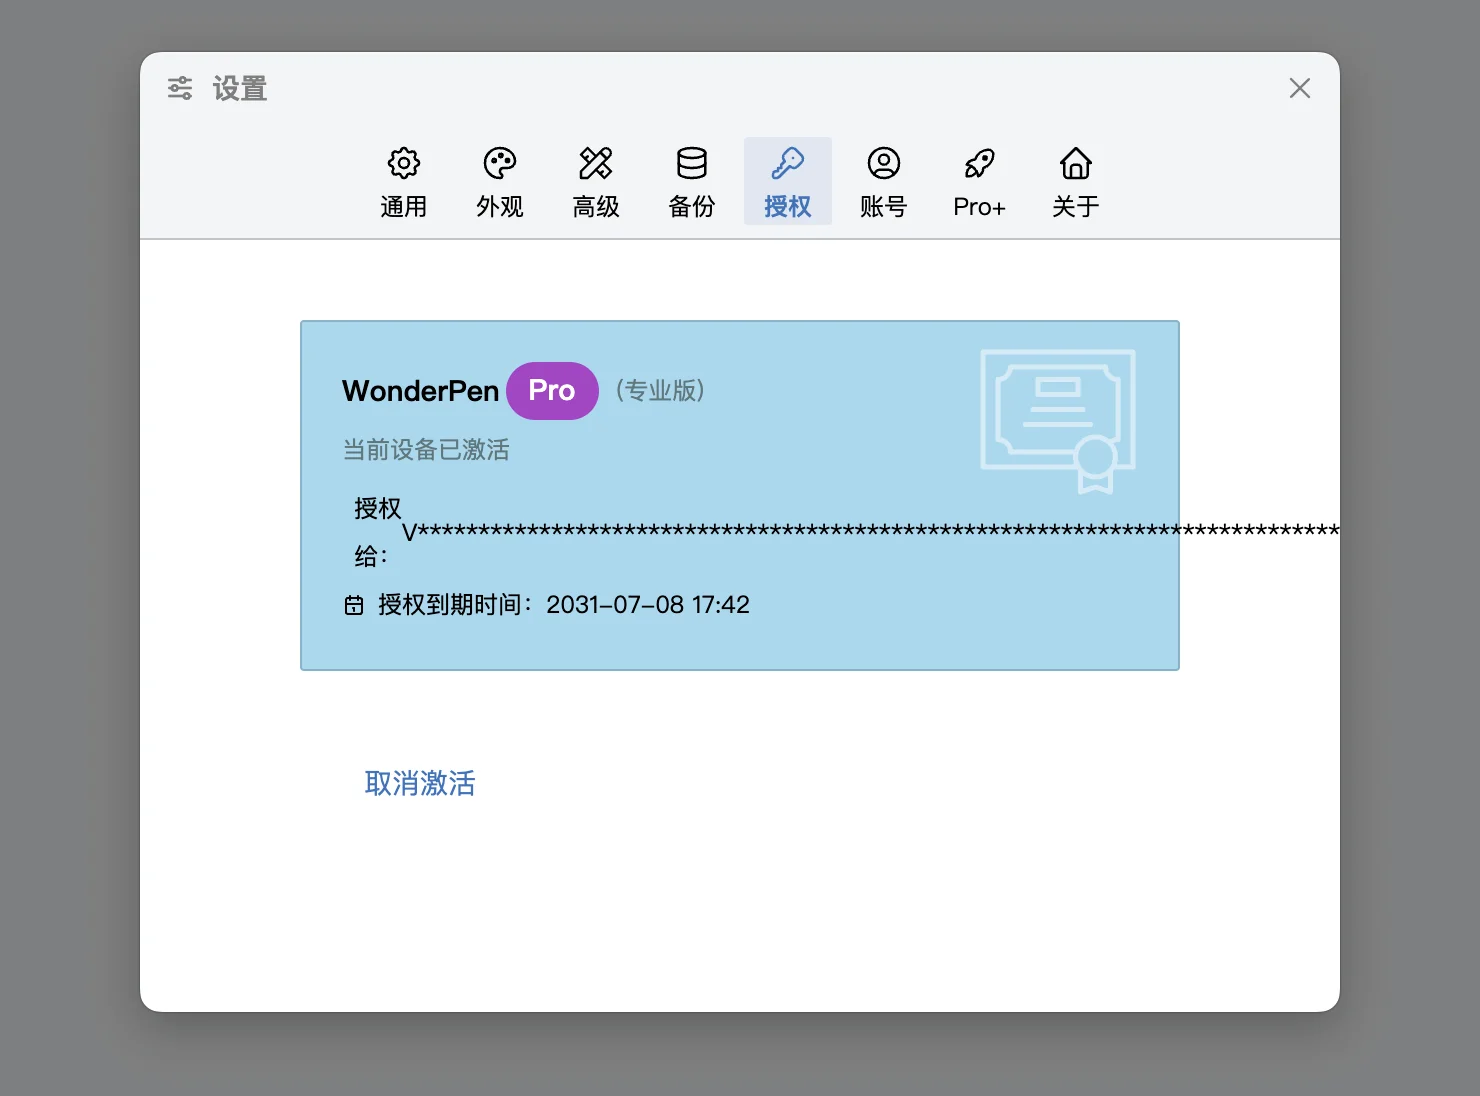The width and height of the screenshot is (1480, 1096).
Task: Click the (专业版) edition label
Action: [660, 390]
